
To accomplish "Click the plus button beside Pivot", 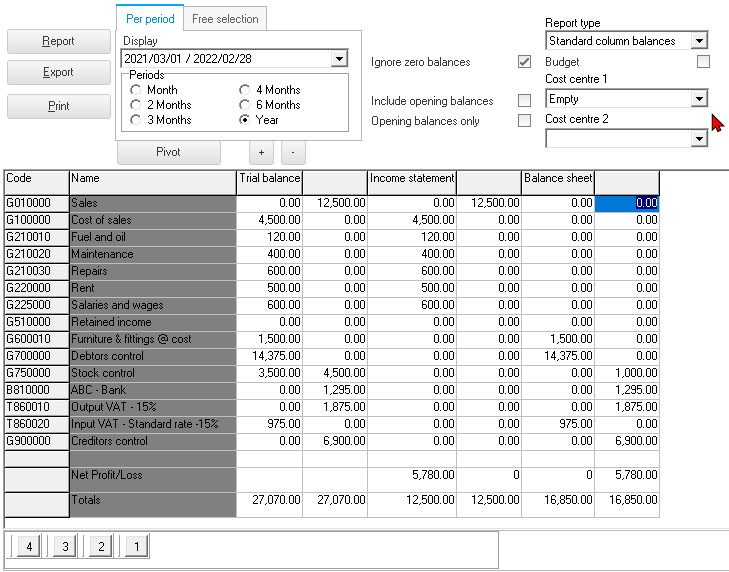I will pos(261,153).
